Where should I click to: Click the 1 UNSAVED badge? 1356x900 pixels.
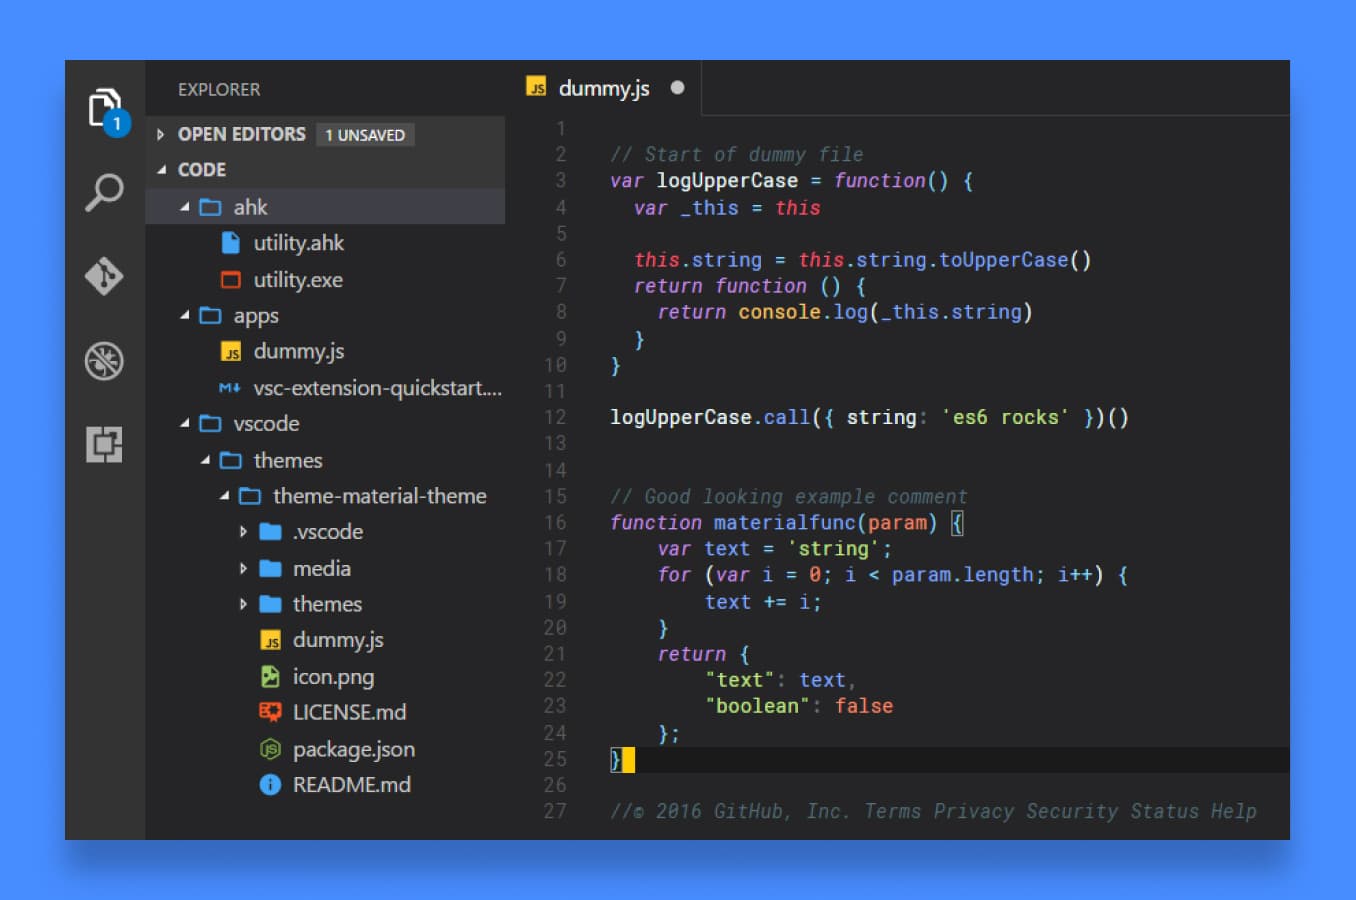(365, 134)
